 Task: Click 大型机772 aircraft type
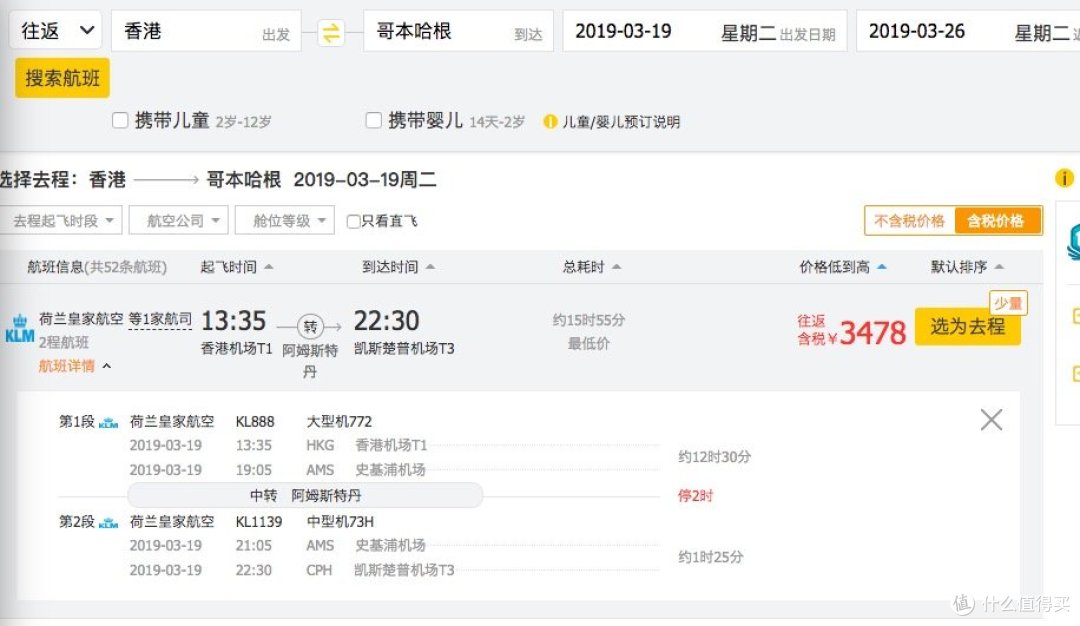(340, 421)
